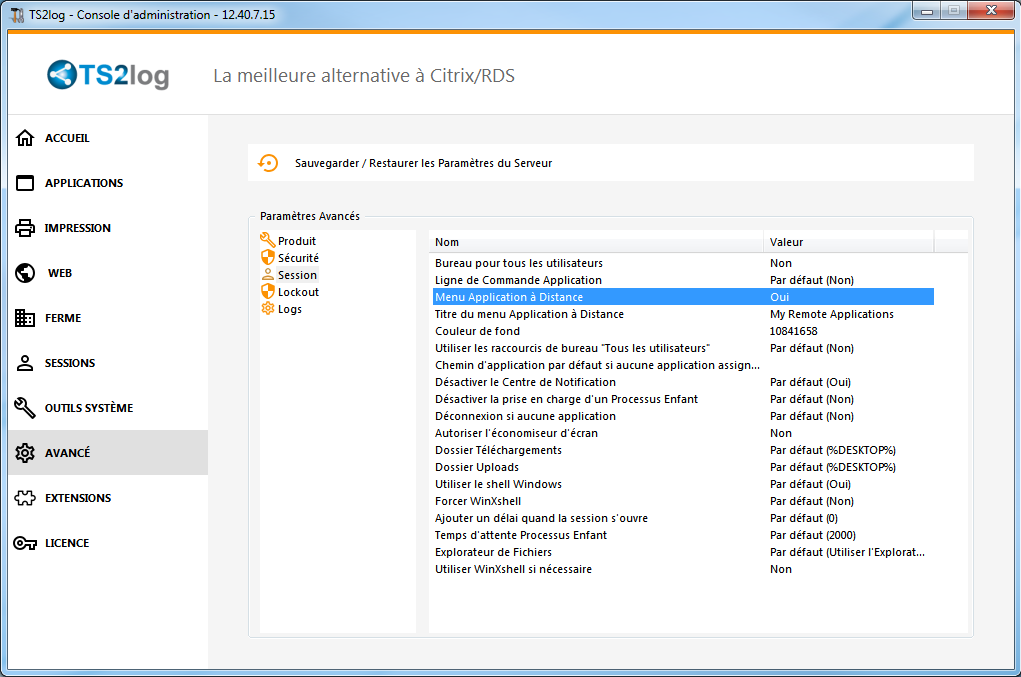Click the Extensions puzzle piece icon
The width and height of the screenshot is (1021, 677).
tap(25, 498)
